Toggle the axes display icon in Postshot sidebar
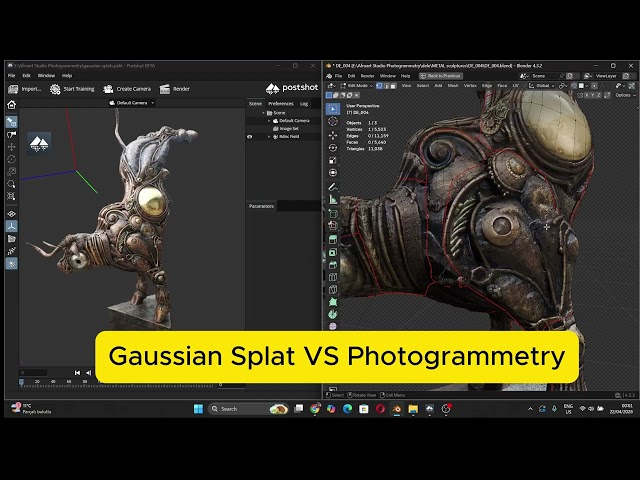The image size is (640, 480). coord(11,226)
